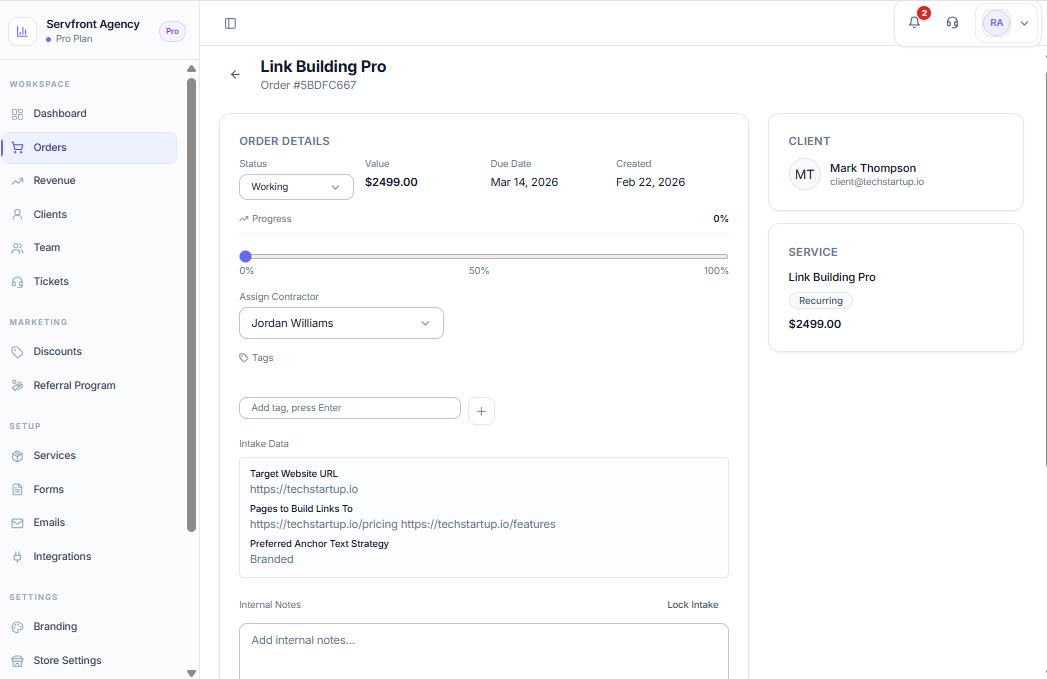The width and height of the screenshot is (1047, 679).
Task: Click the Forms document icon
Action: tap(17, 489)
